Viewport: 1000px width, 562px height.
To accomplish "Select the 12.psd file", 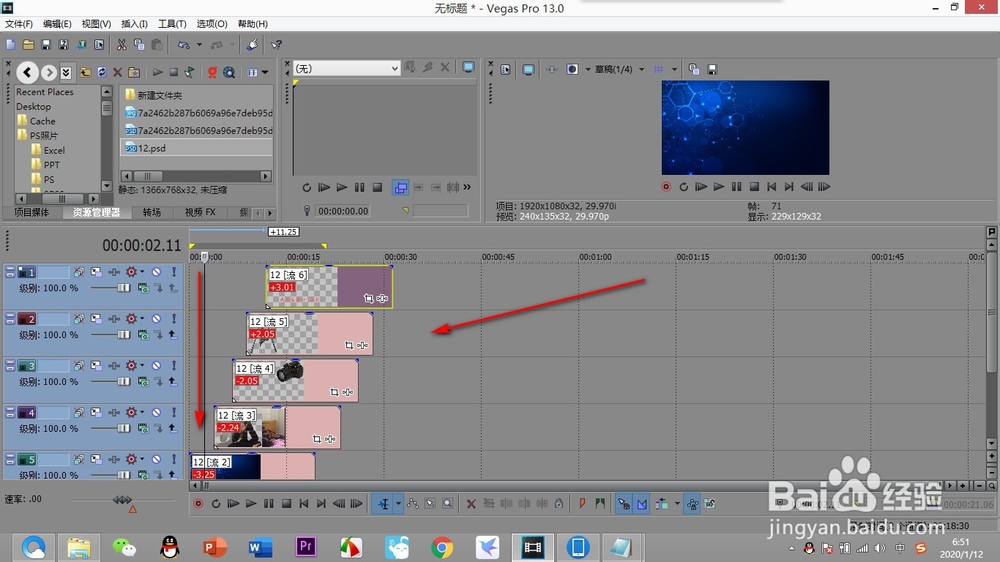I will point(196,148).
